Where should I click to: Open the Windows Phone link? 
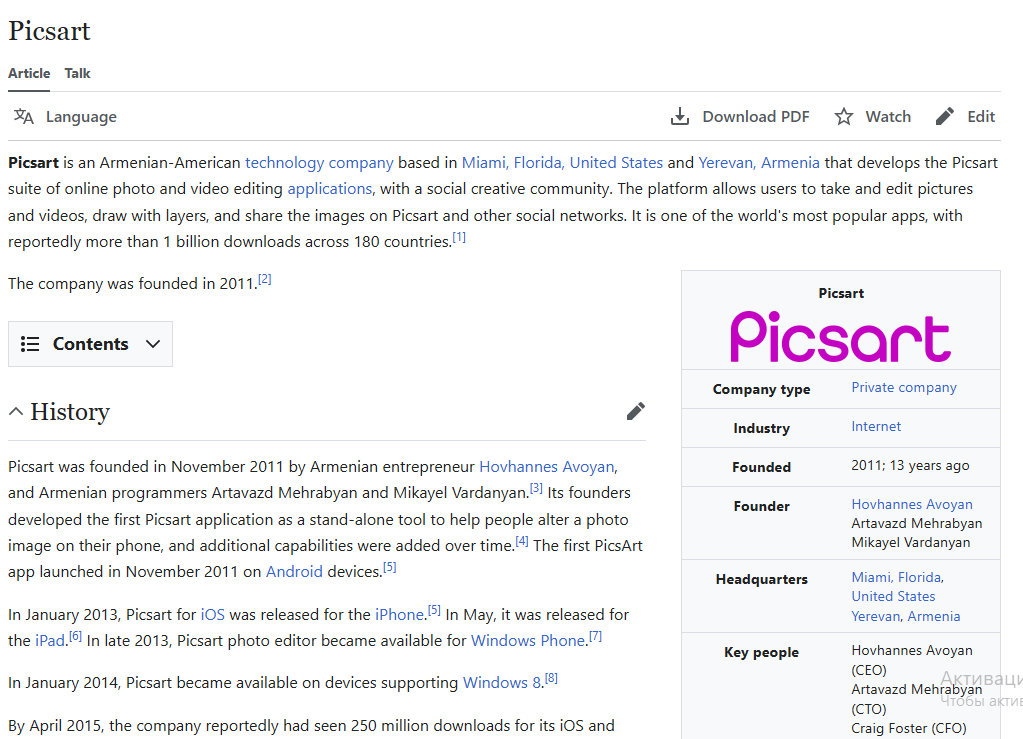click(528, 641)
